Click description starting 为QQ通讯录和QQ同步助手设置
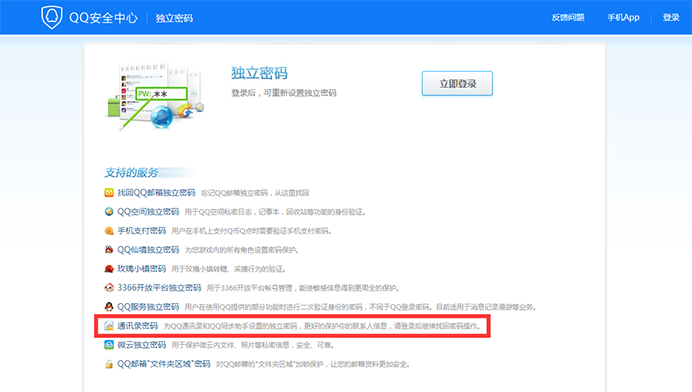The width and height of the screenshot is (692, 392). [x=322, y=326]
